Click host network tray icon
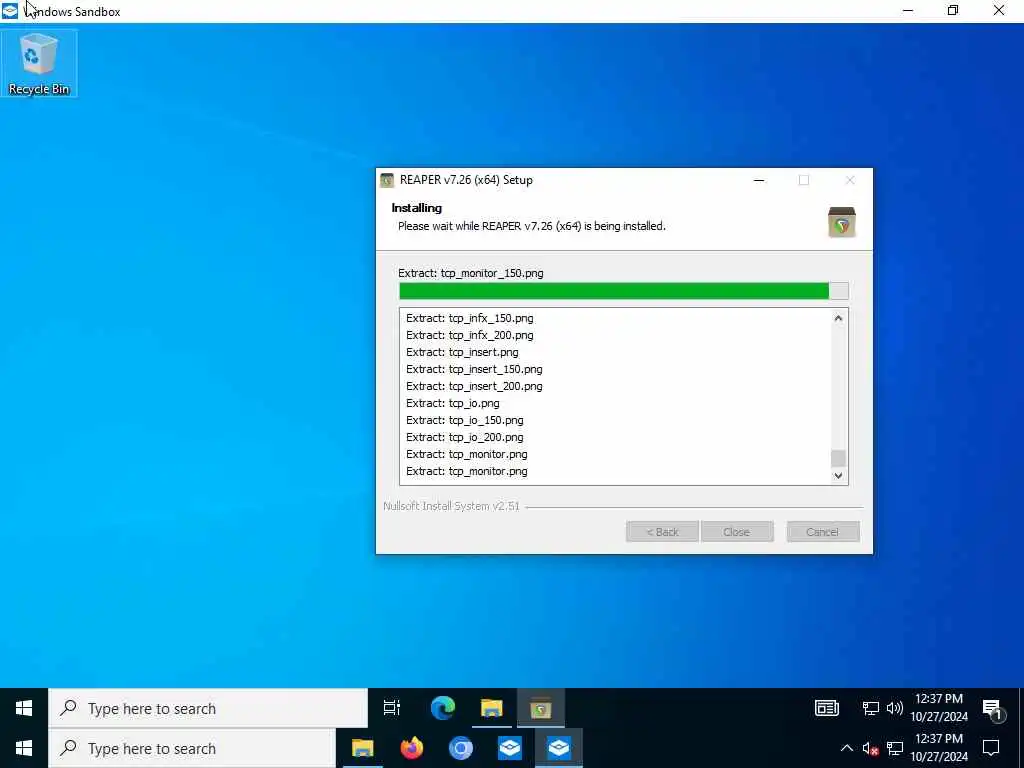The image size is (1024, 768). coord(895,748)
